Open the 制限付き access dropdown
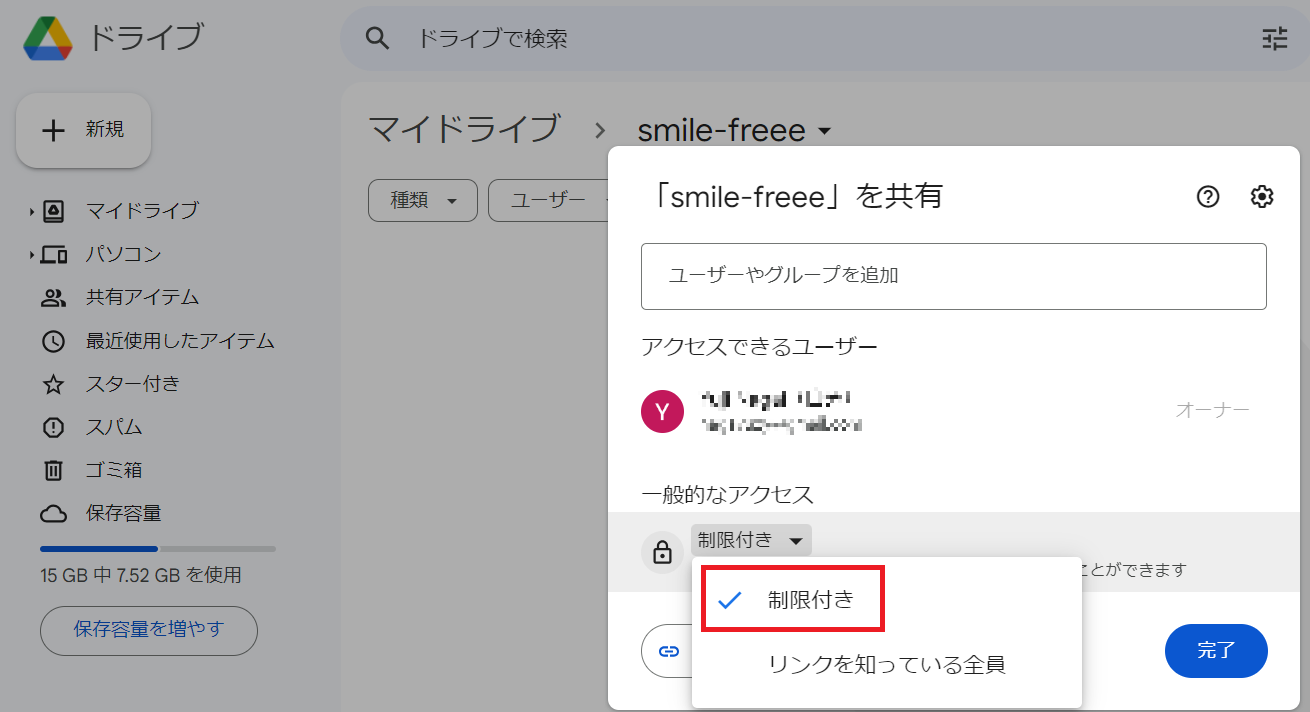The width and height of the screenshot is (1310, 712). (x=751, y=540)
